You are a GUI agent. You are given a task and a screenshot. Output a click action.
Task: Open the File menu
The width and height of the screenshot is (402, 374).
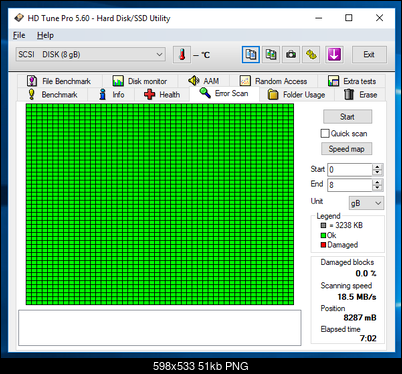[x=19, y=35]
